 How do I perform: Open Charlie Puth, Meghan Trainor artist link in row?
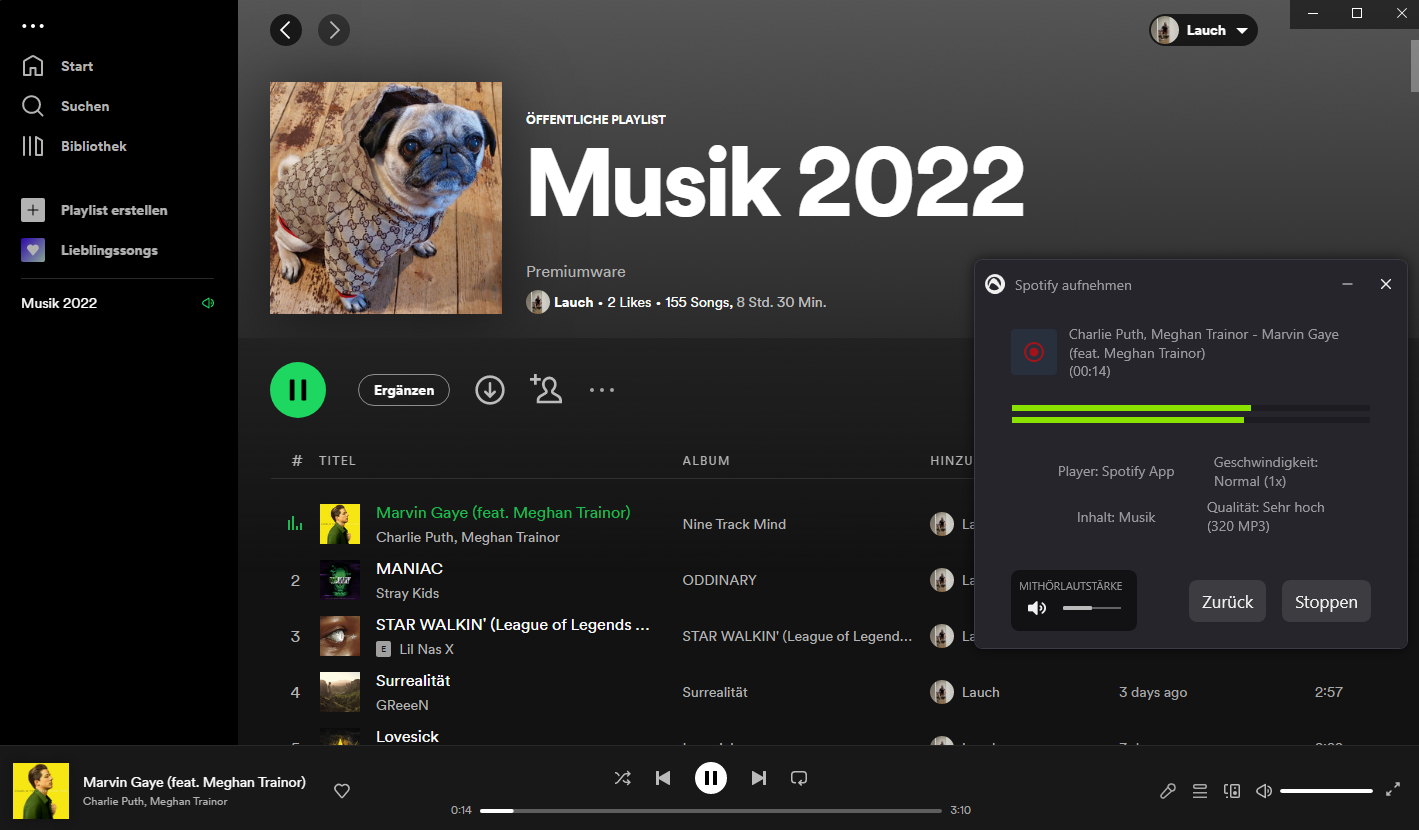click(468, 537)
